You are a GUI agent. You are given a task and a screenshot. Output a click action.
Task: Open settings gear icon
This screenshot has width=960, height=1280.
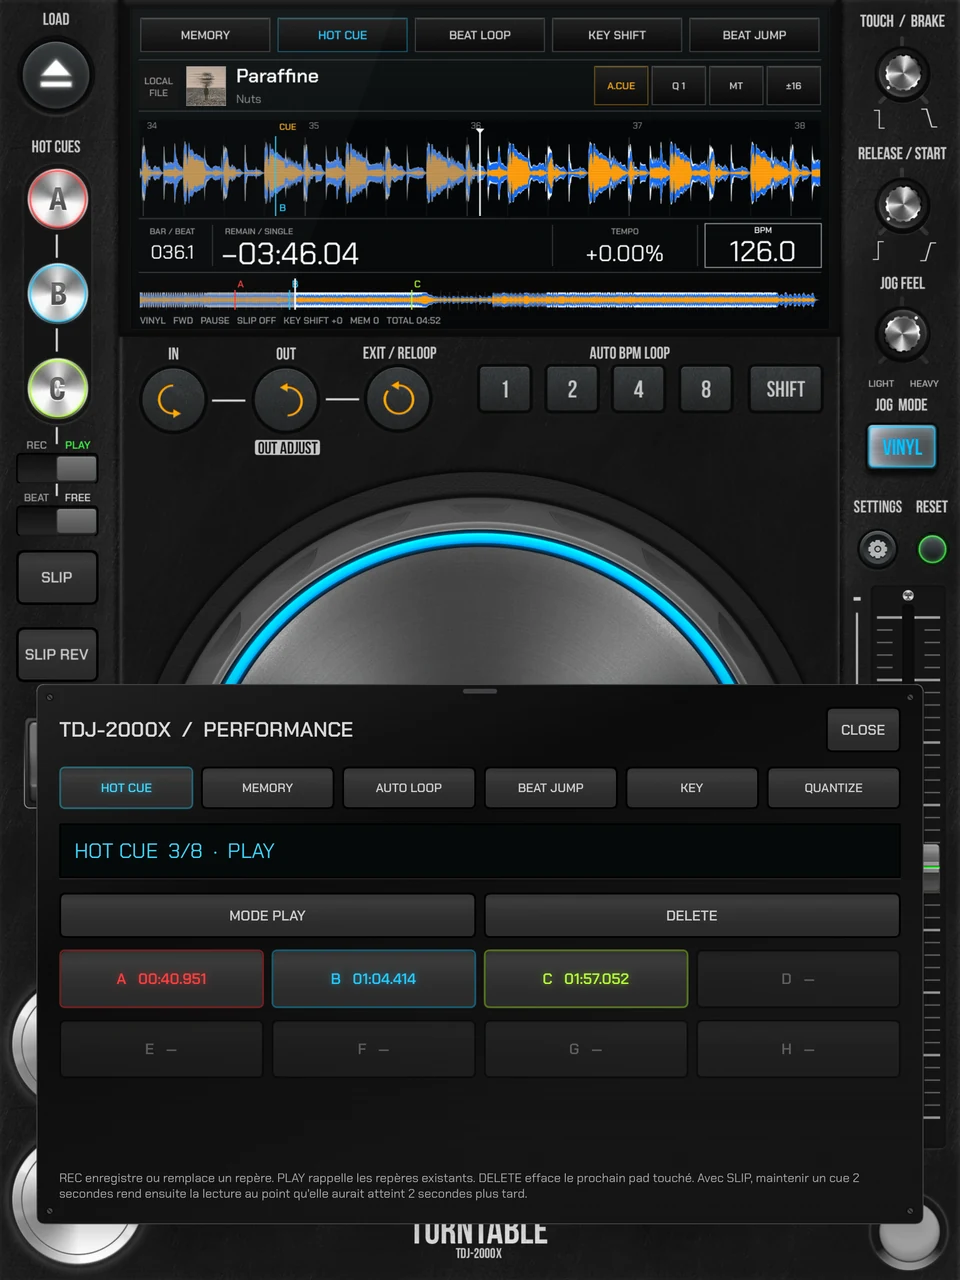pos(878,549)
